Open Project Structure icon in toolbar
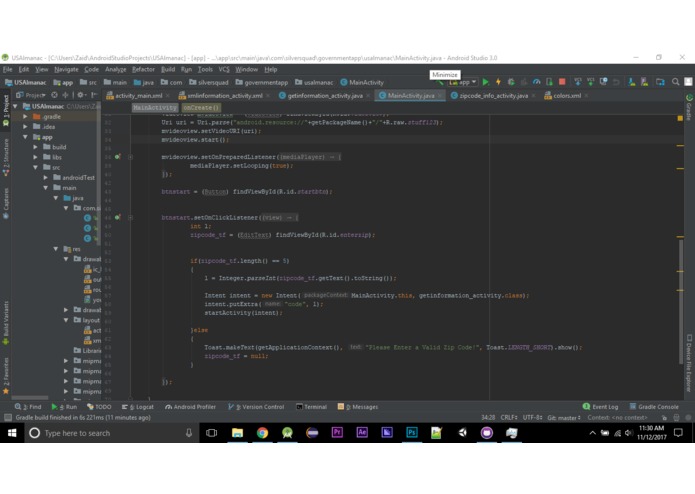 pos(660,82)
